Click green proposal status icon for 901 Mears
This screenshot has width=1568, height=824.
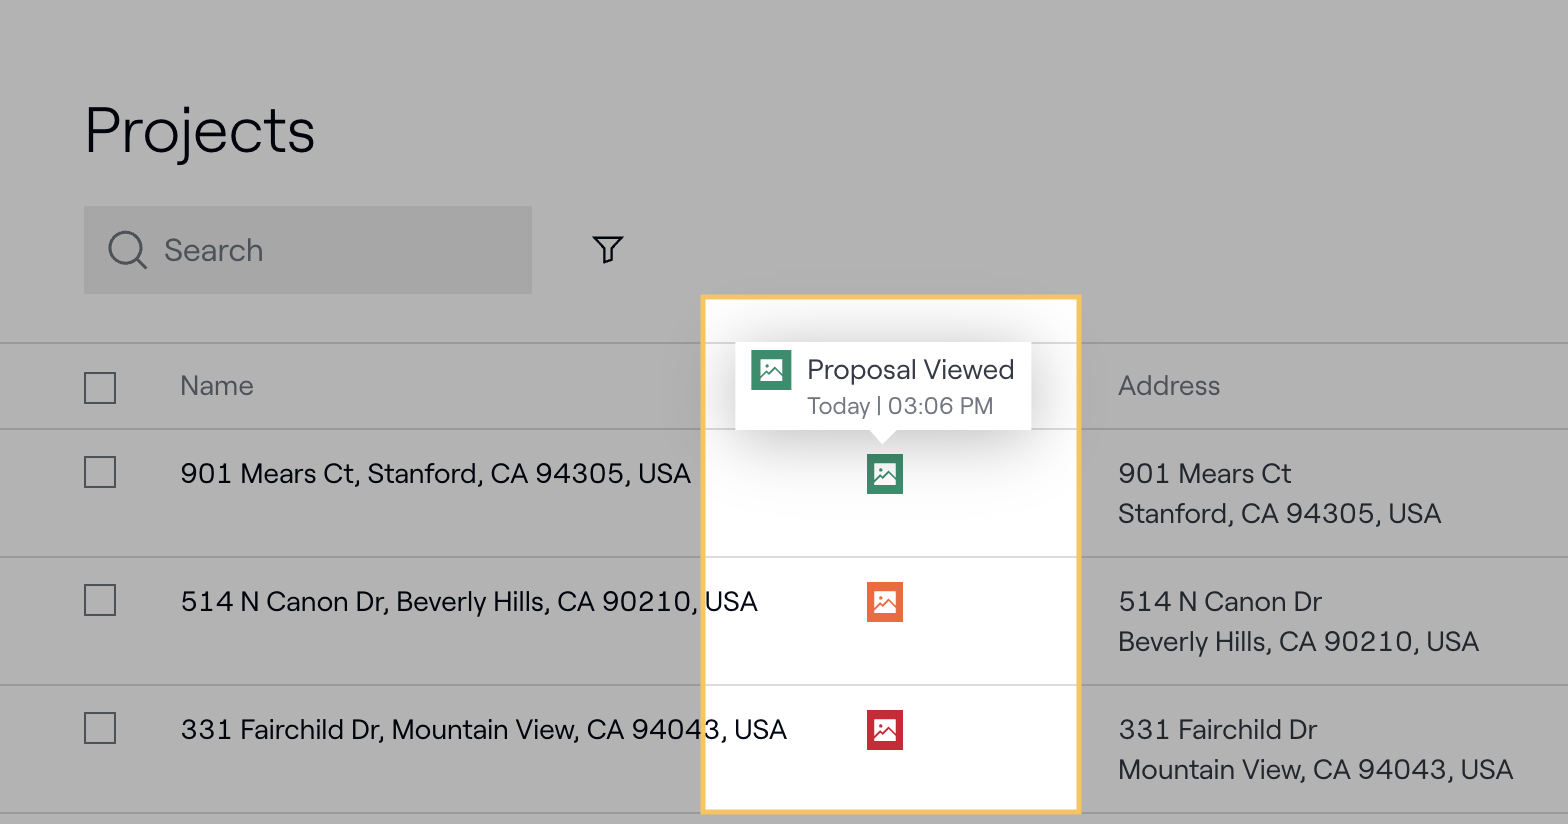click(x=884, y=474)
